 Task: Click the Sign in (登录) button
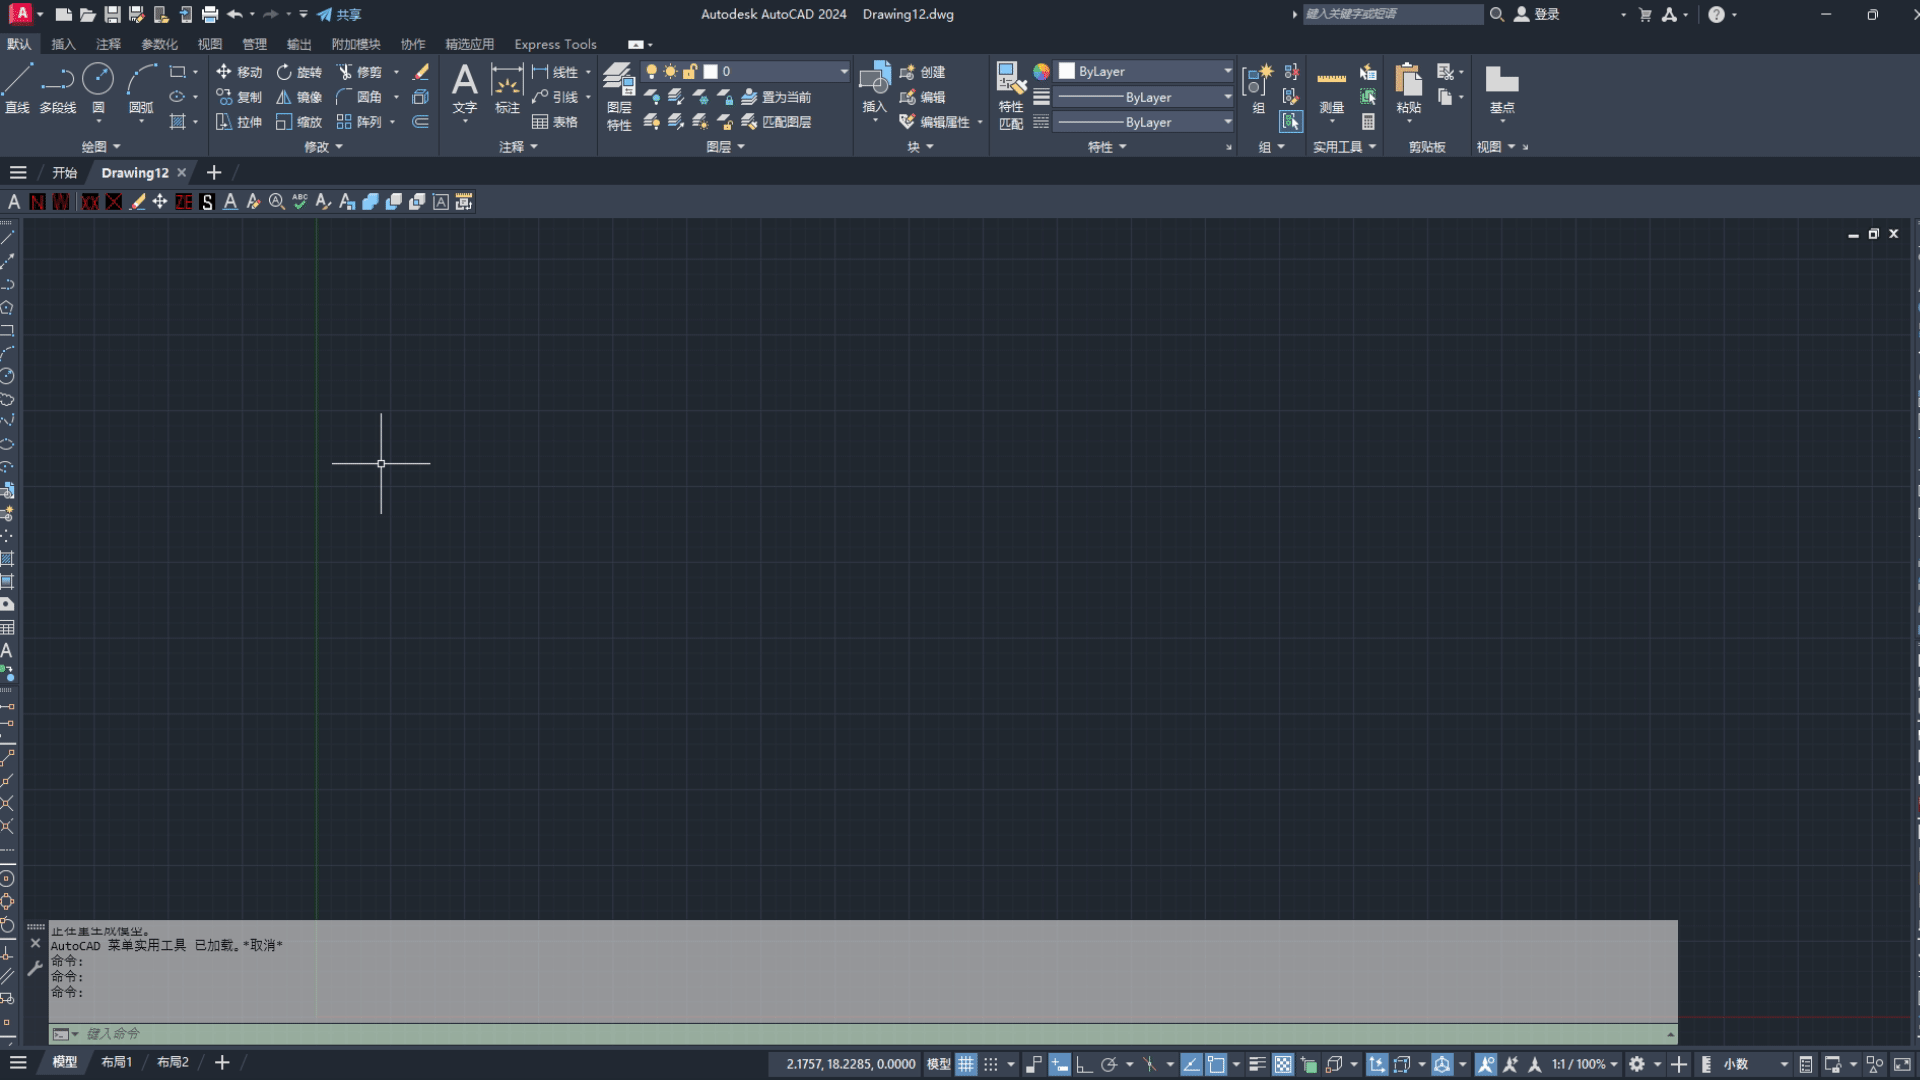point(1537,14)
